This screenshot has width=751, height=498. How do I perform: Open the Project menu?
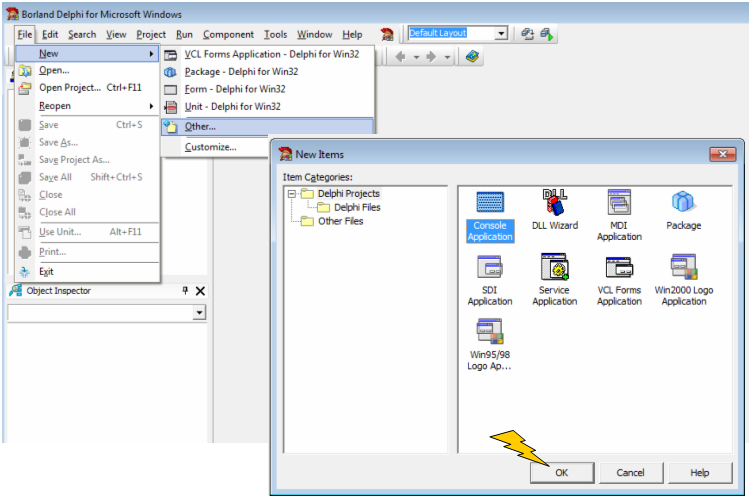pyautogui.click(x=151, y=34)
